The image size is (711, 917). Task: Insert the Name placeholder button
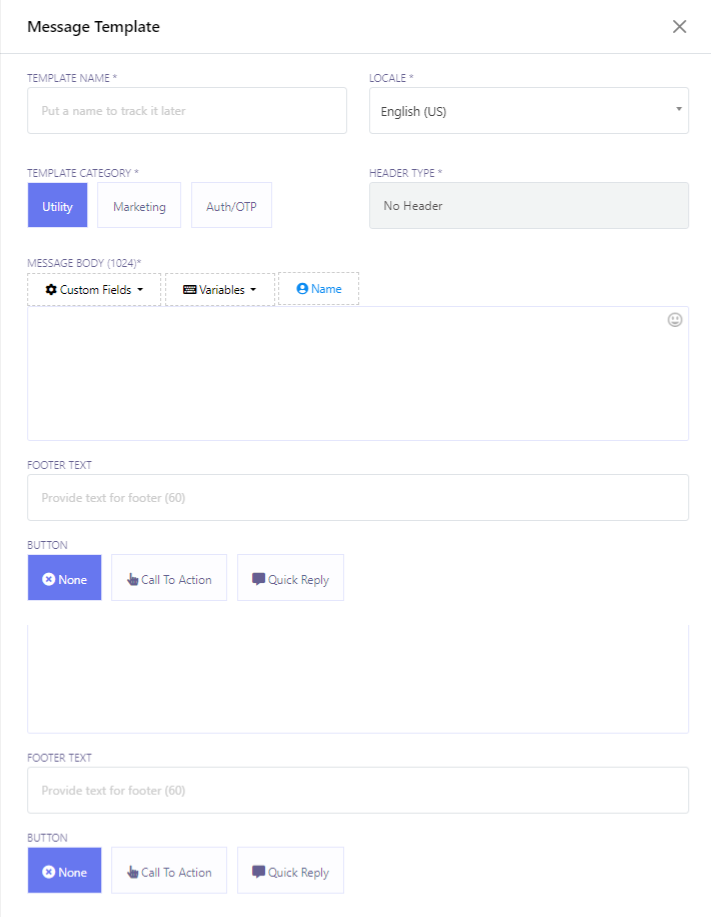tap(318, 288)
